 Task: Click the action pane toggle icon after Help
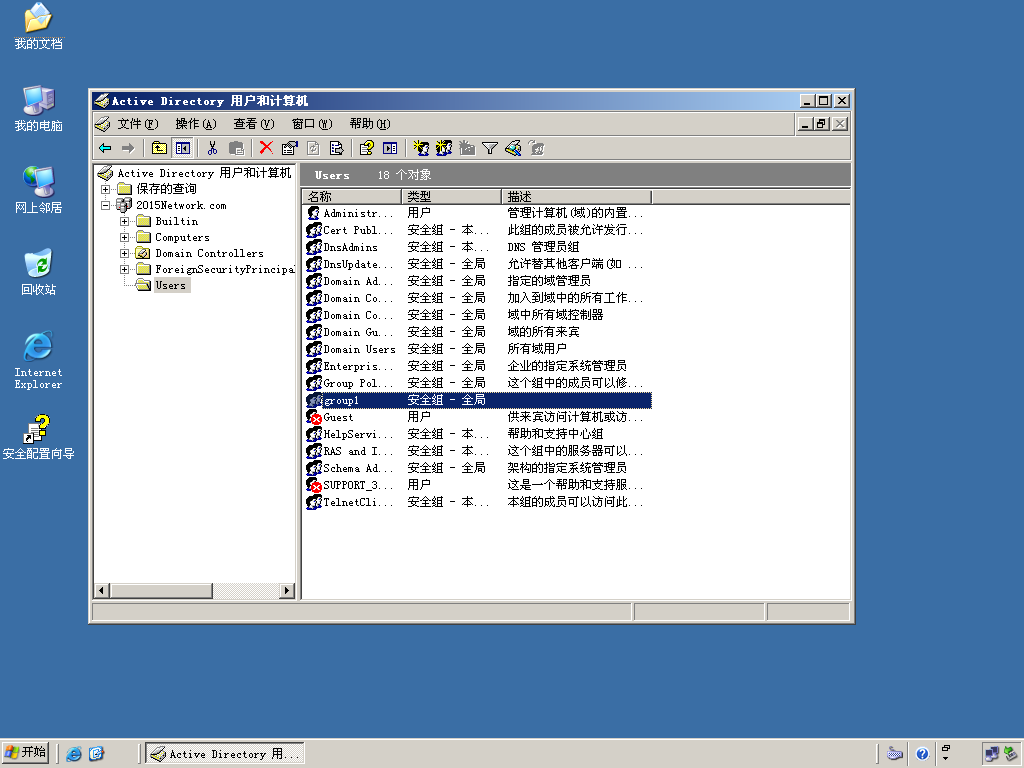pos(390,148)
